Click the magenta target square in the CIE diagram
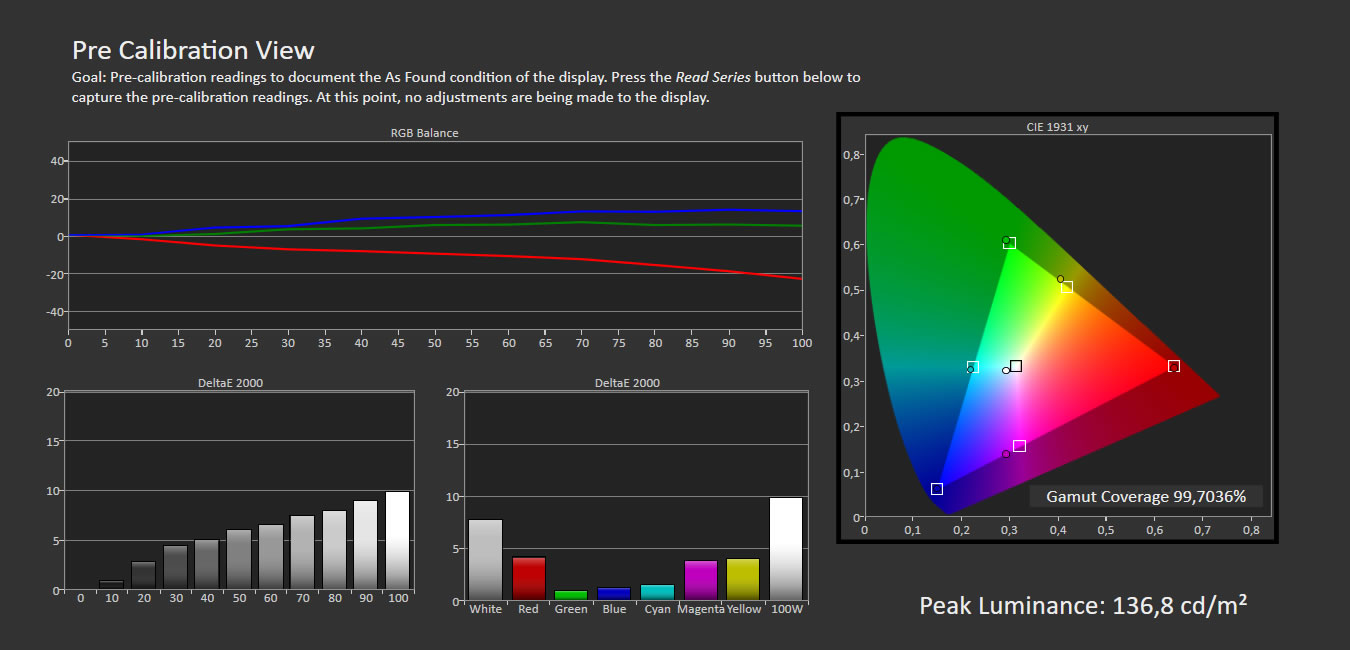Screen dimensions: 1350x650 tap(1019, 446)
